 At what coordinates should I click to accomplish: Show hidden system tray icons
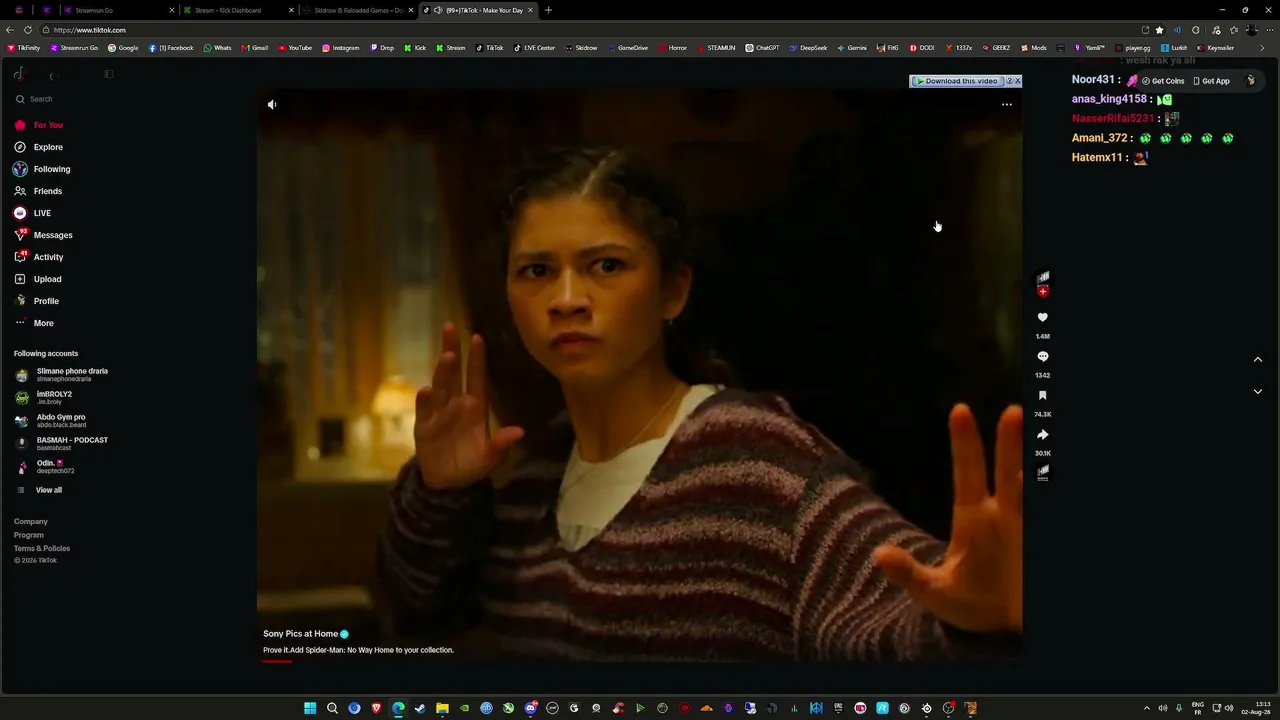coord(1146,708)
